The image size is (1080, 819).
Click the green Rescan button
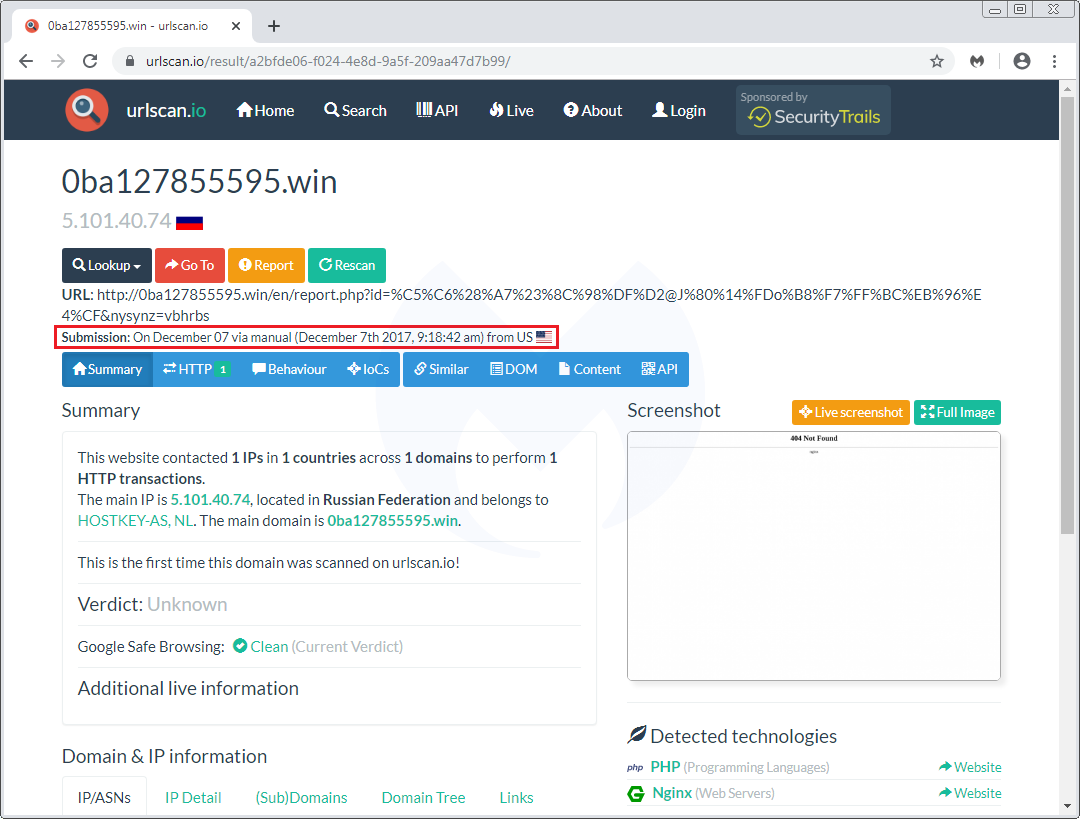[346, 265]
